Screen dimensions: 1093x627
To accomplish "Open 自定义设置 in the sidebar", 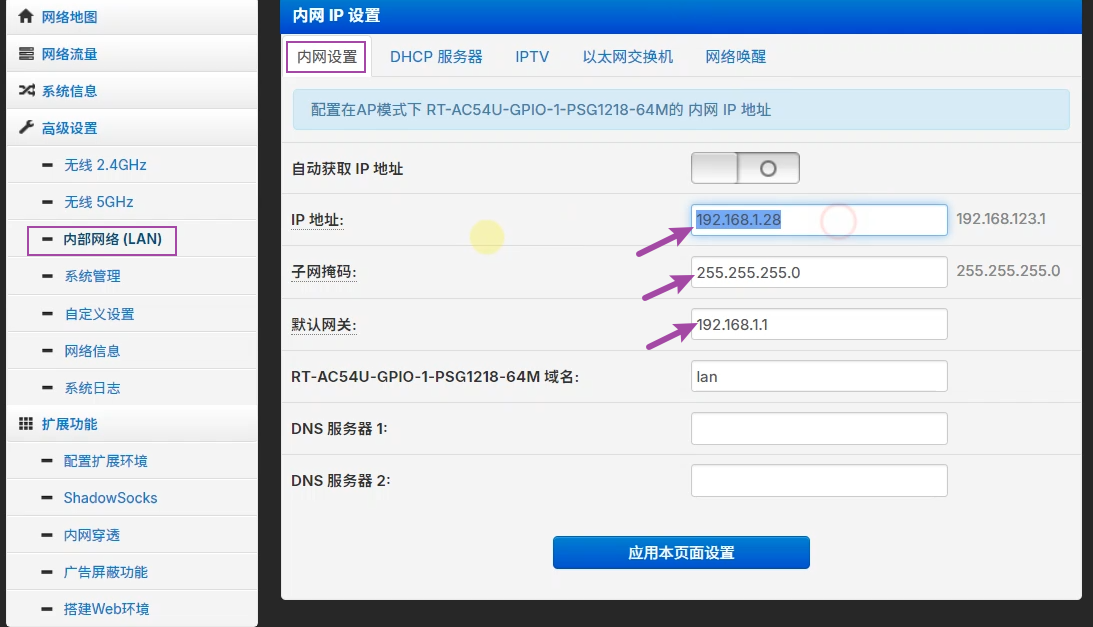I will coord(99,314).
